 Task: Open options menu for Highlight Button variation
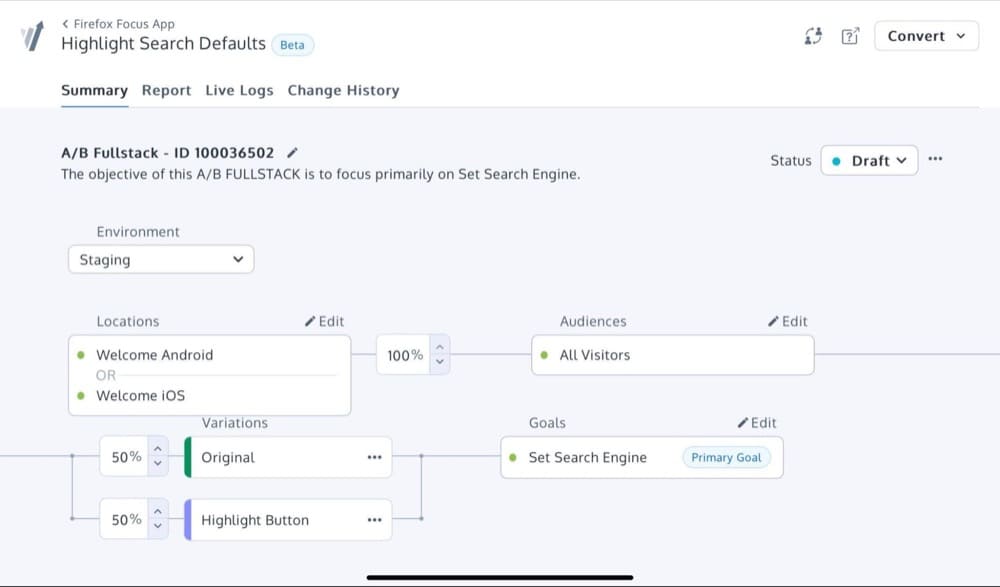coord(374,520)
